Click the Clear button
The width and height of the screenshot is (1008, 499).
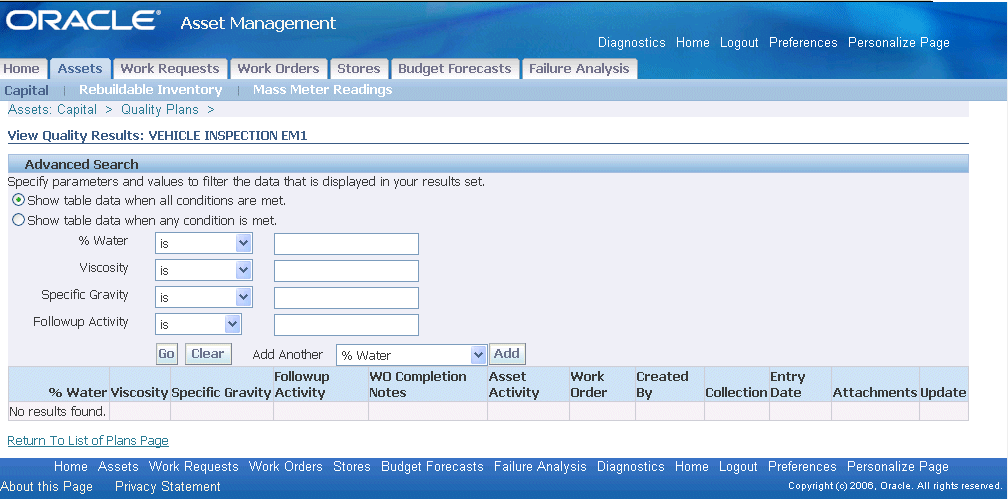pos(208,354)
